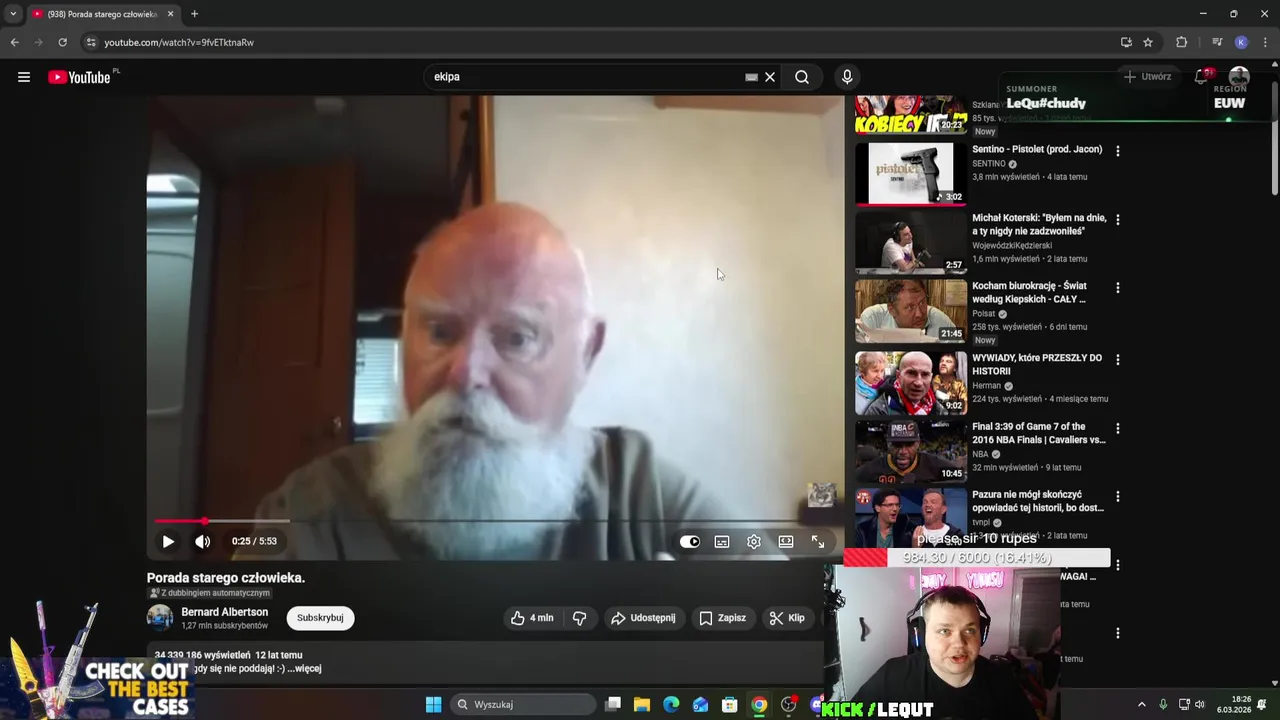Seek on the video progress bar
1280x720 pixels.
point(495,521)
